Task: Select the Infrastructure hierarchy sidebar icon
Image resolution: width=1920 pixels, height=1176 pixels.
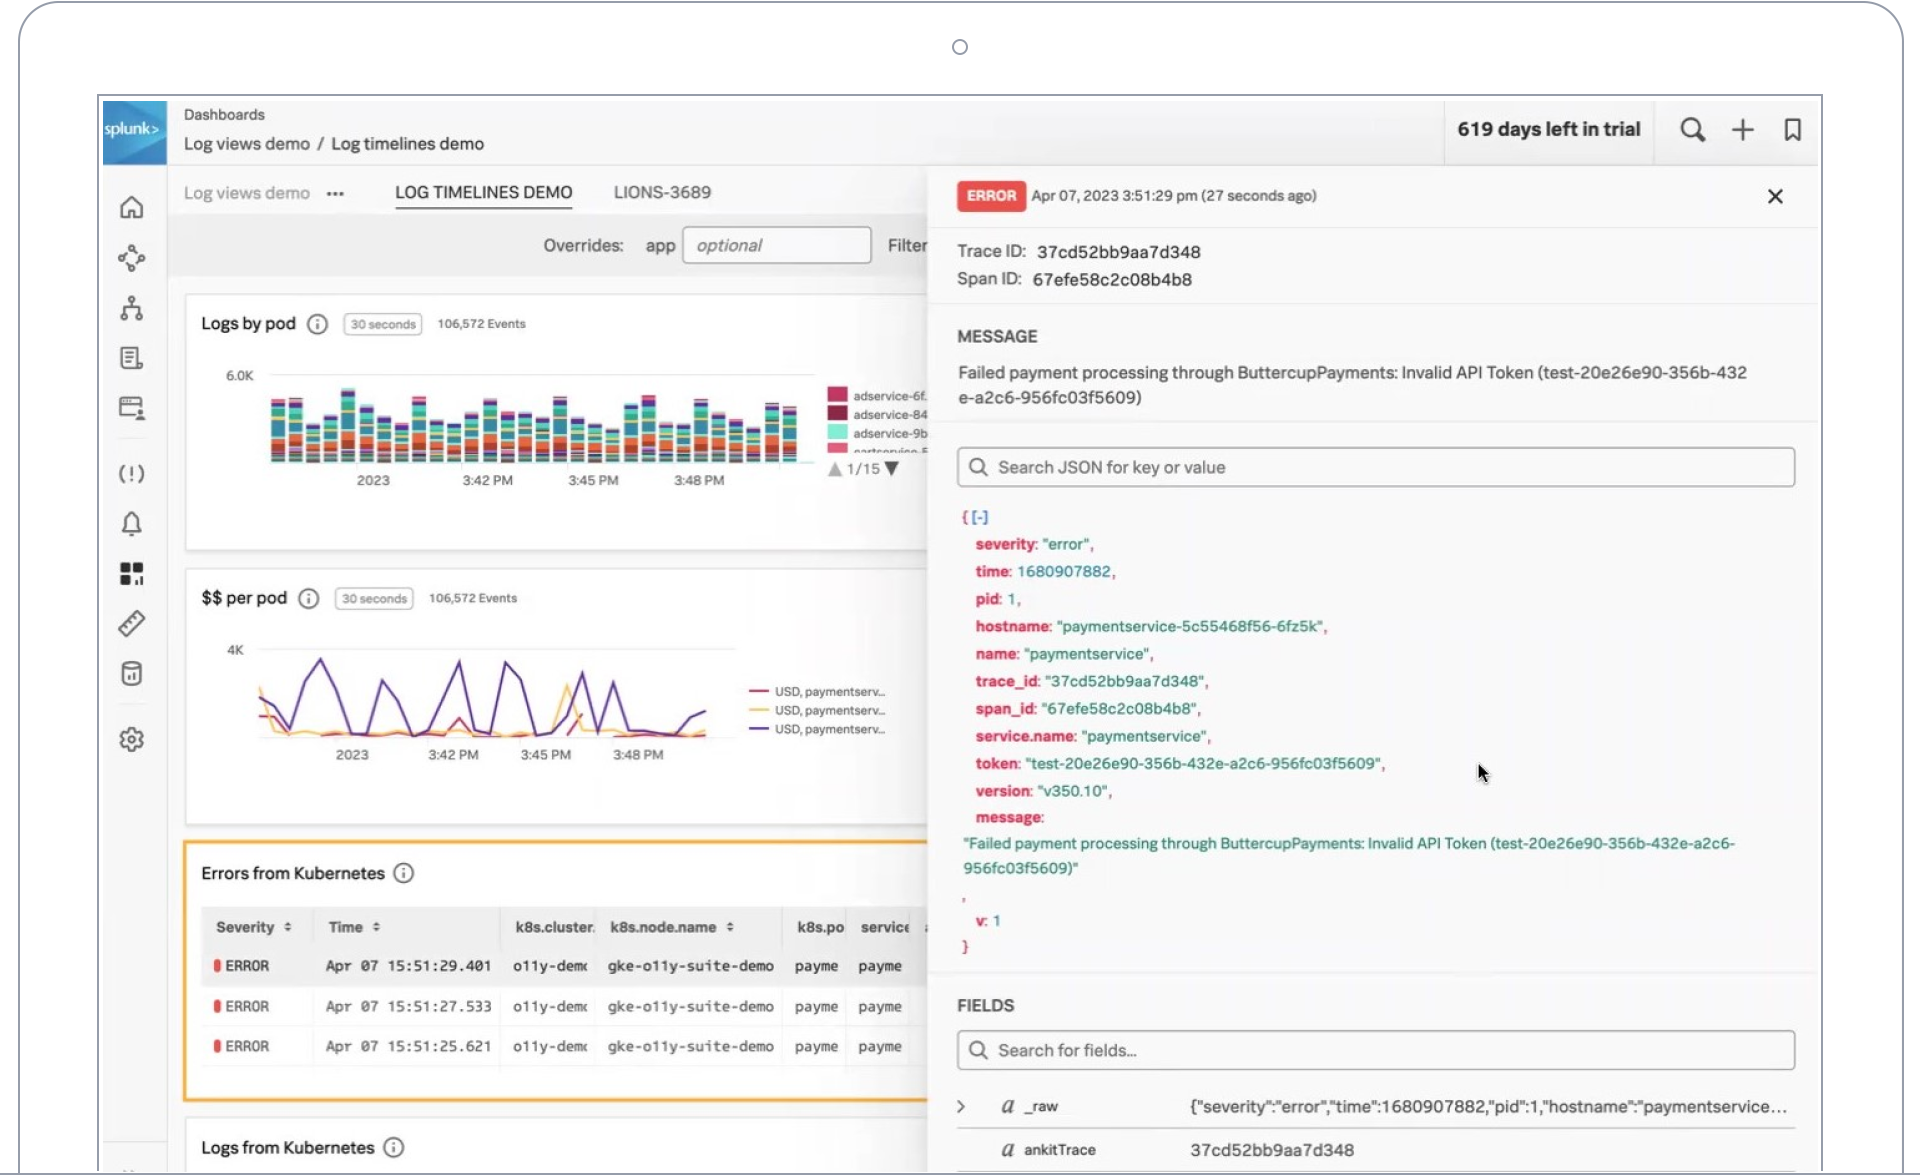Action: tap(131, 308)
